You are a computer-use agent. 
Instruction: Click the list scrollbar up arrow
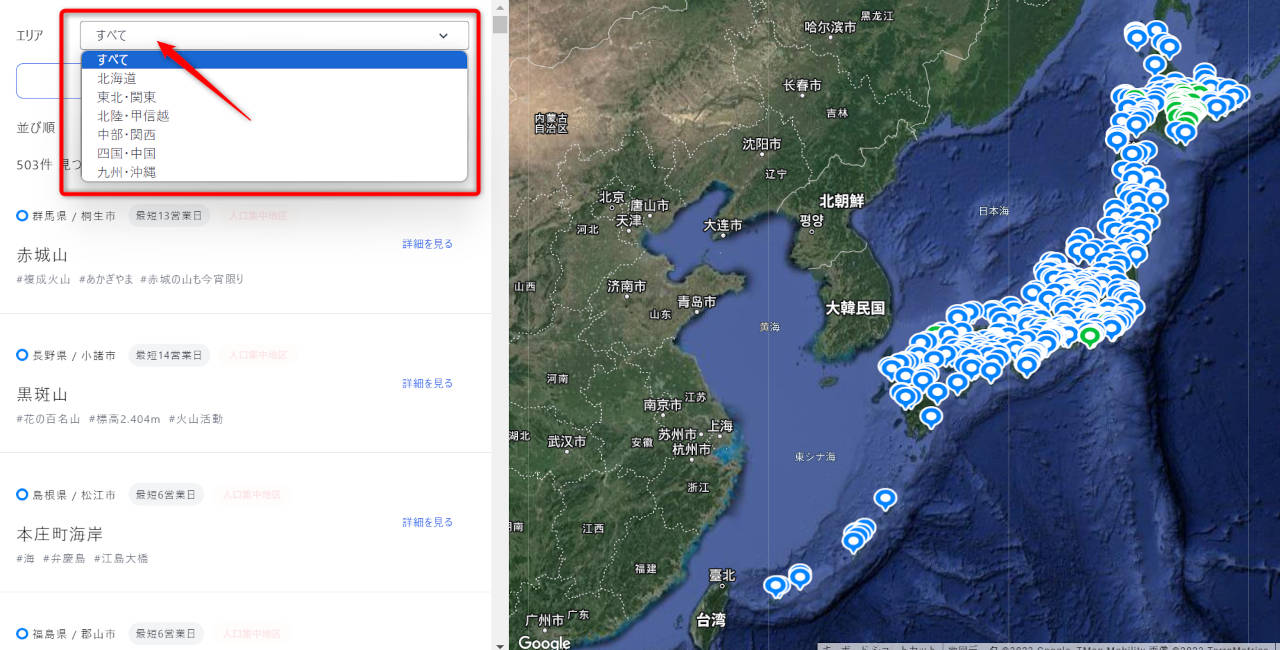point(500,7)
